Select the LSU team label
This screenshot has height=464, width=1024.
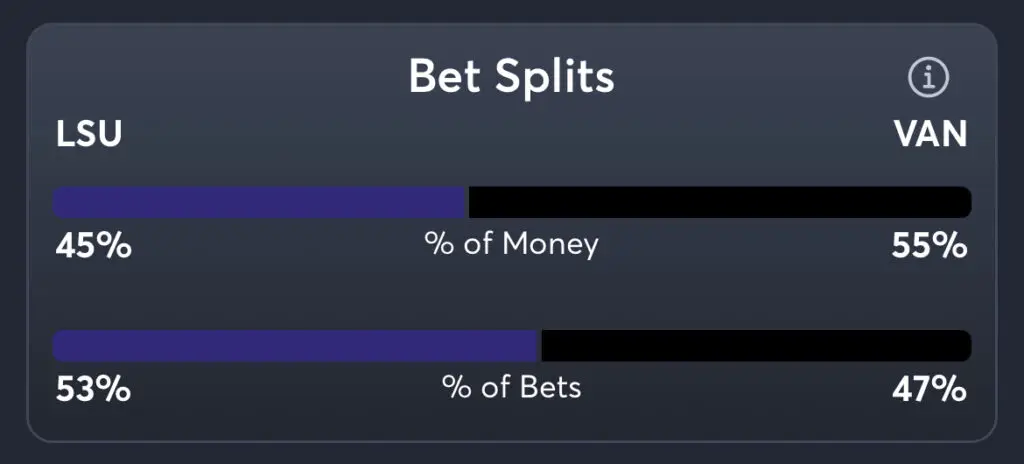click(89, 134)
